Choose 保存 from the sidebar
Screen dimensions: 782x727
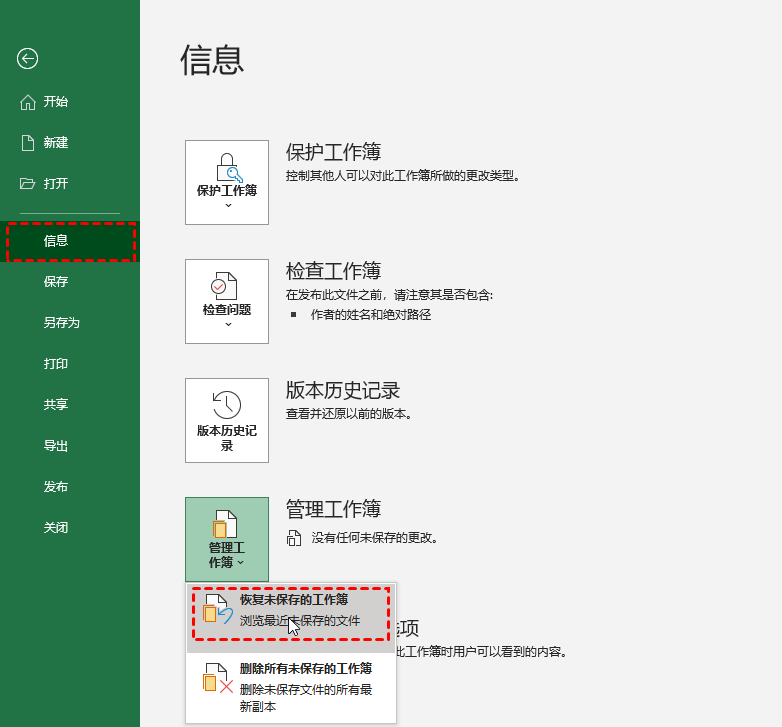tap(56, 282)
